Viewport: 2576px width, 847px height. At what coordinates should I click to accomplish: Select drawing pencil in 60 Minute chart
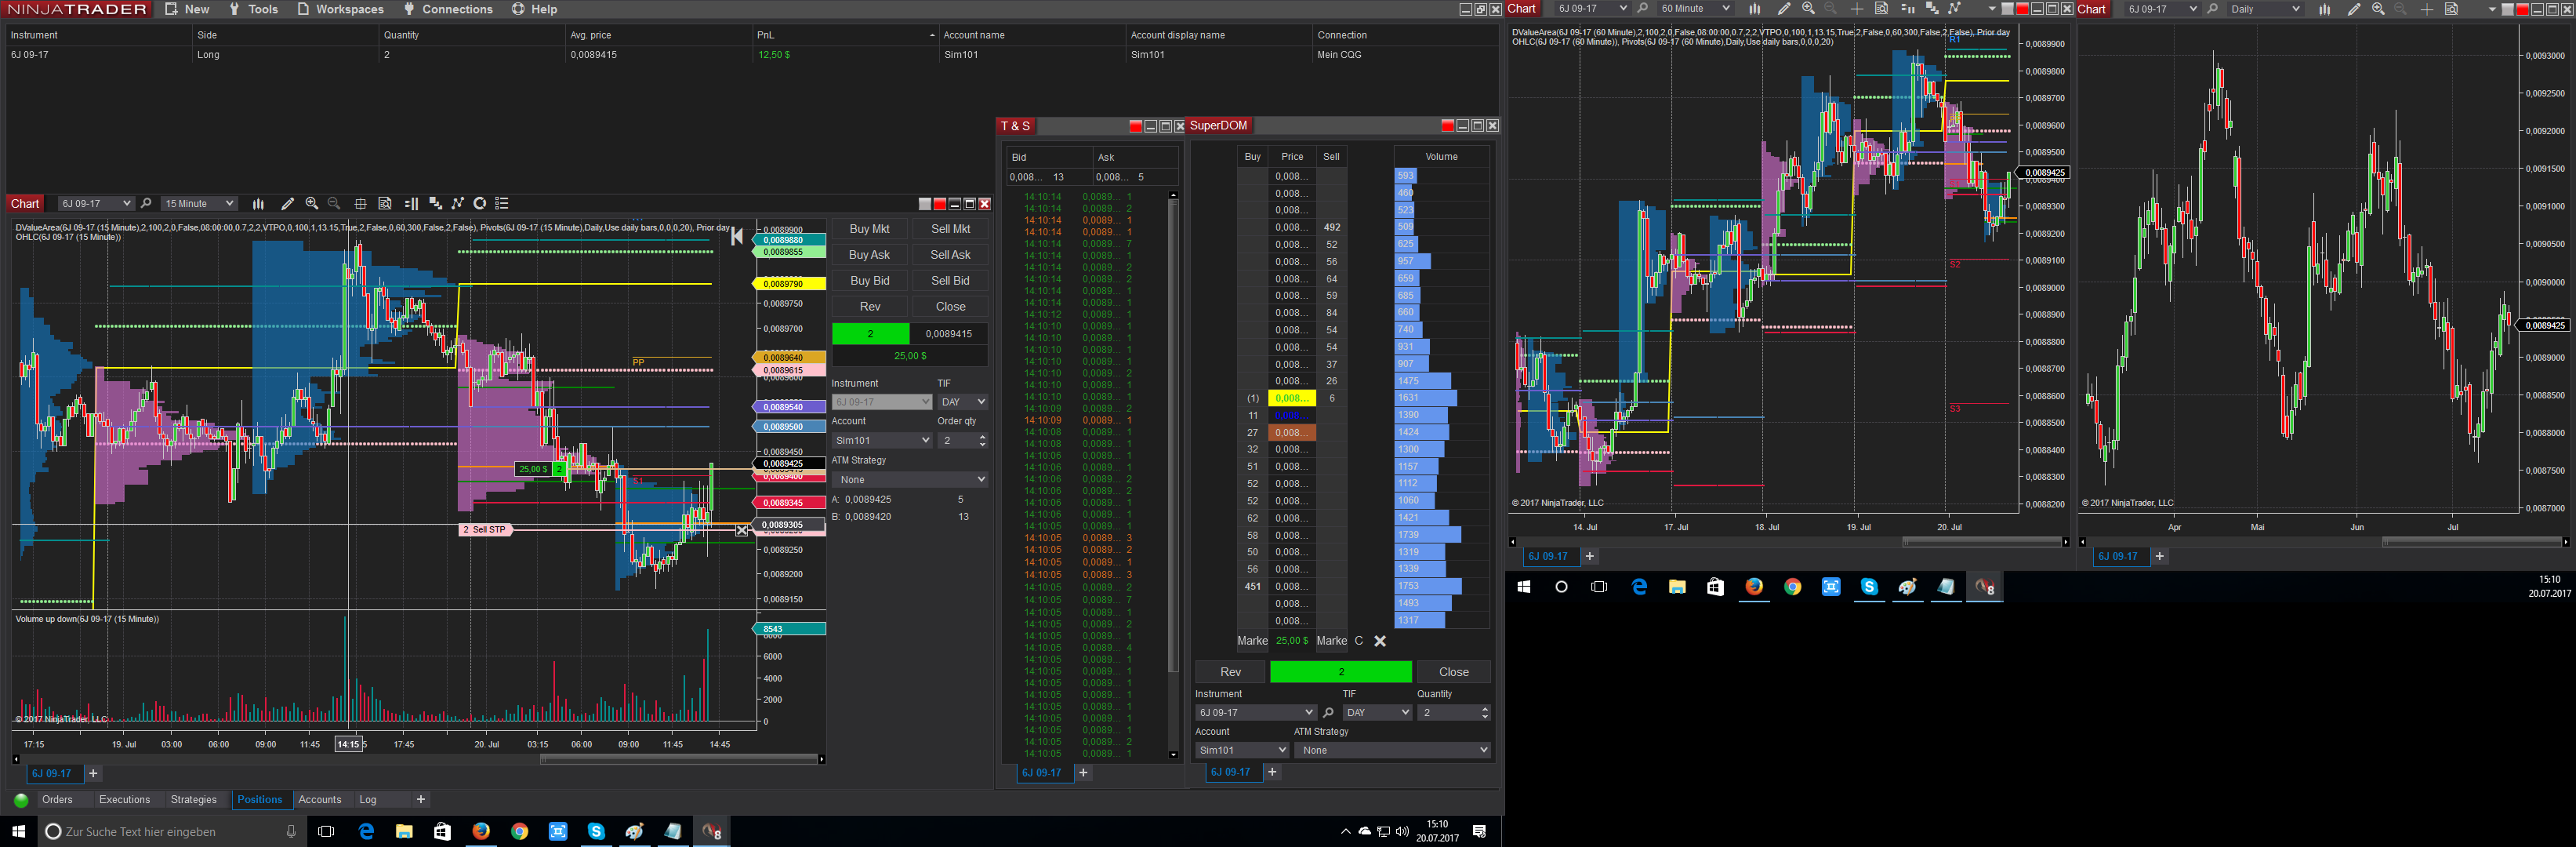tap(1783, 9)
